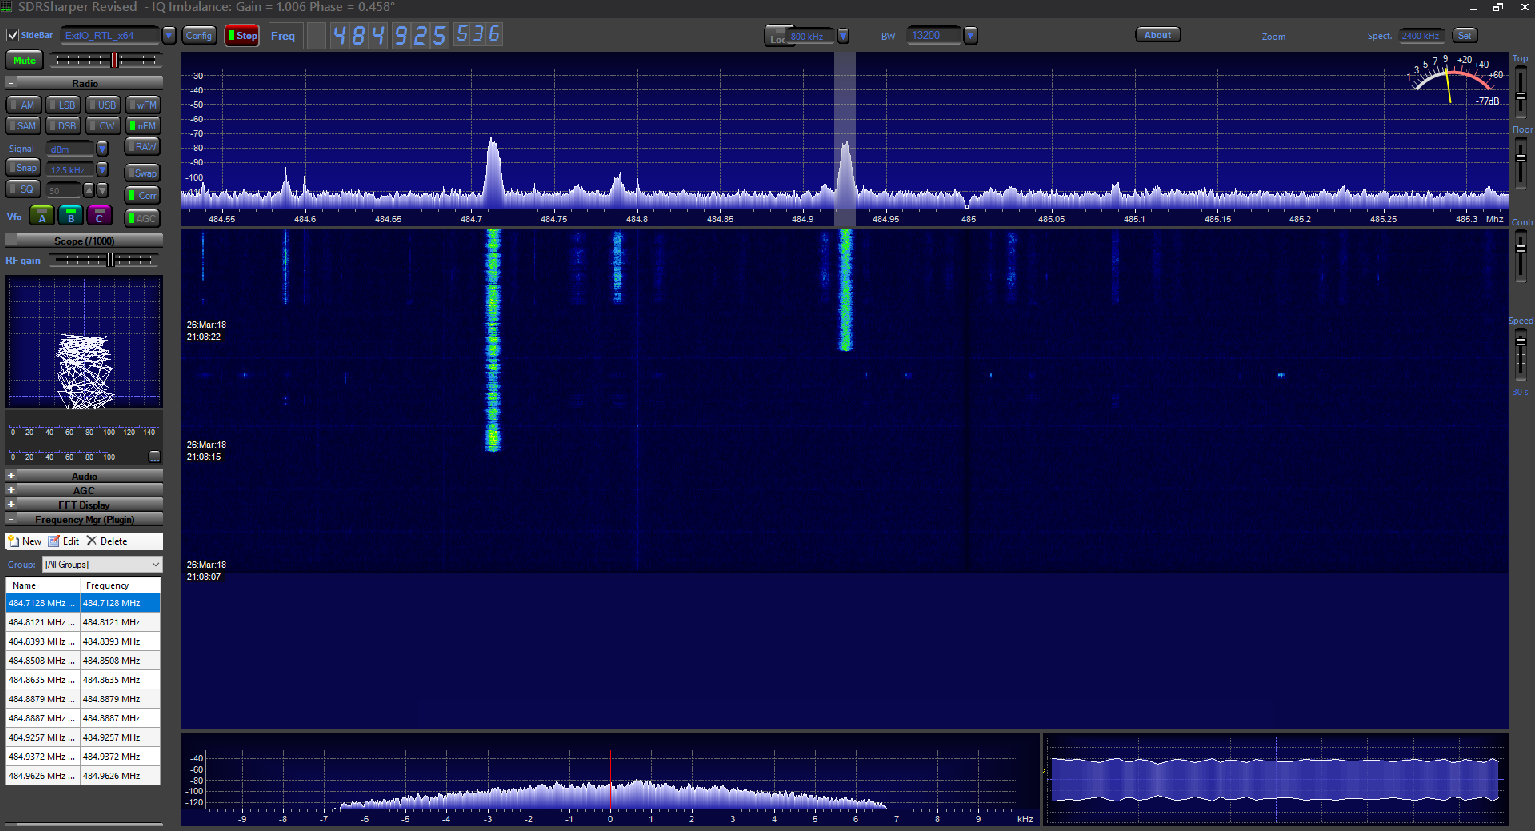Click the About button
This screenshot has width=1536, height=833.
click(1157, 35)
